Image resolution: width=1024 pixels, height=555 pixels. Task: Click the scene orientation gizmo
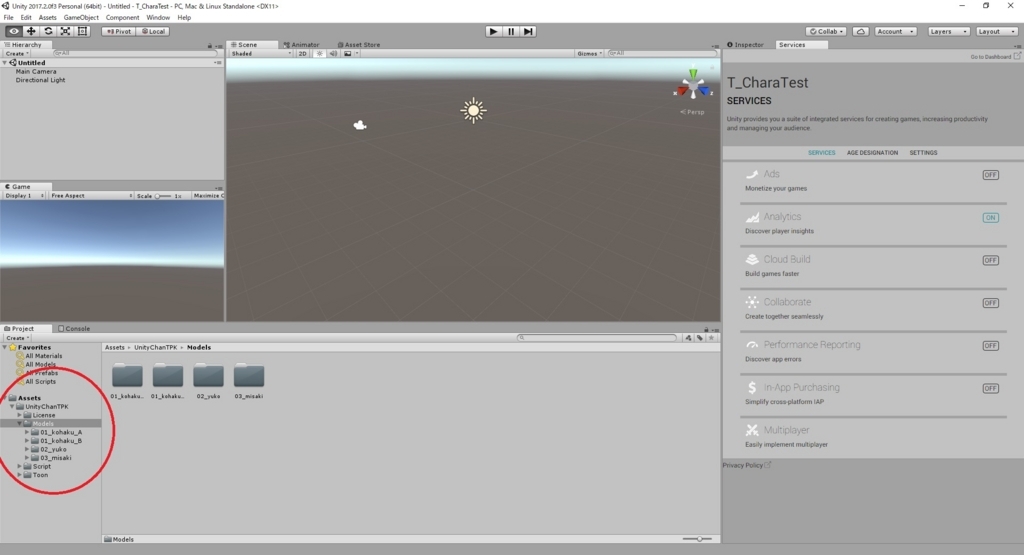693,86
